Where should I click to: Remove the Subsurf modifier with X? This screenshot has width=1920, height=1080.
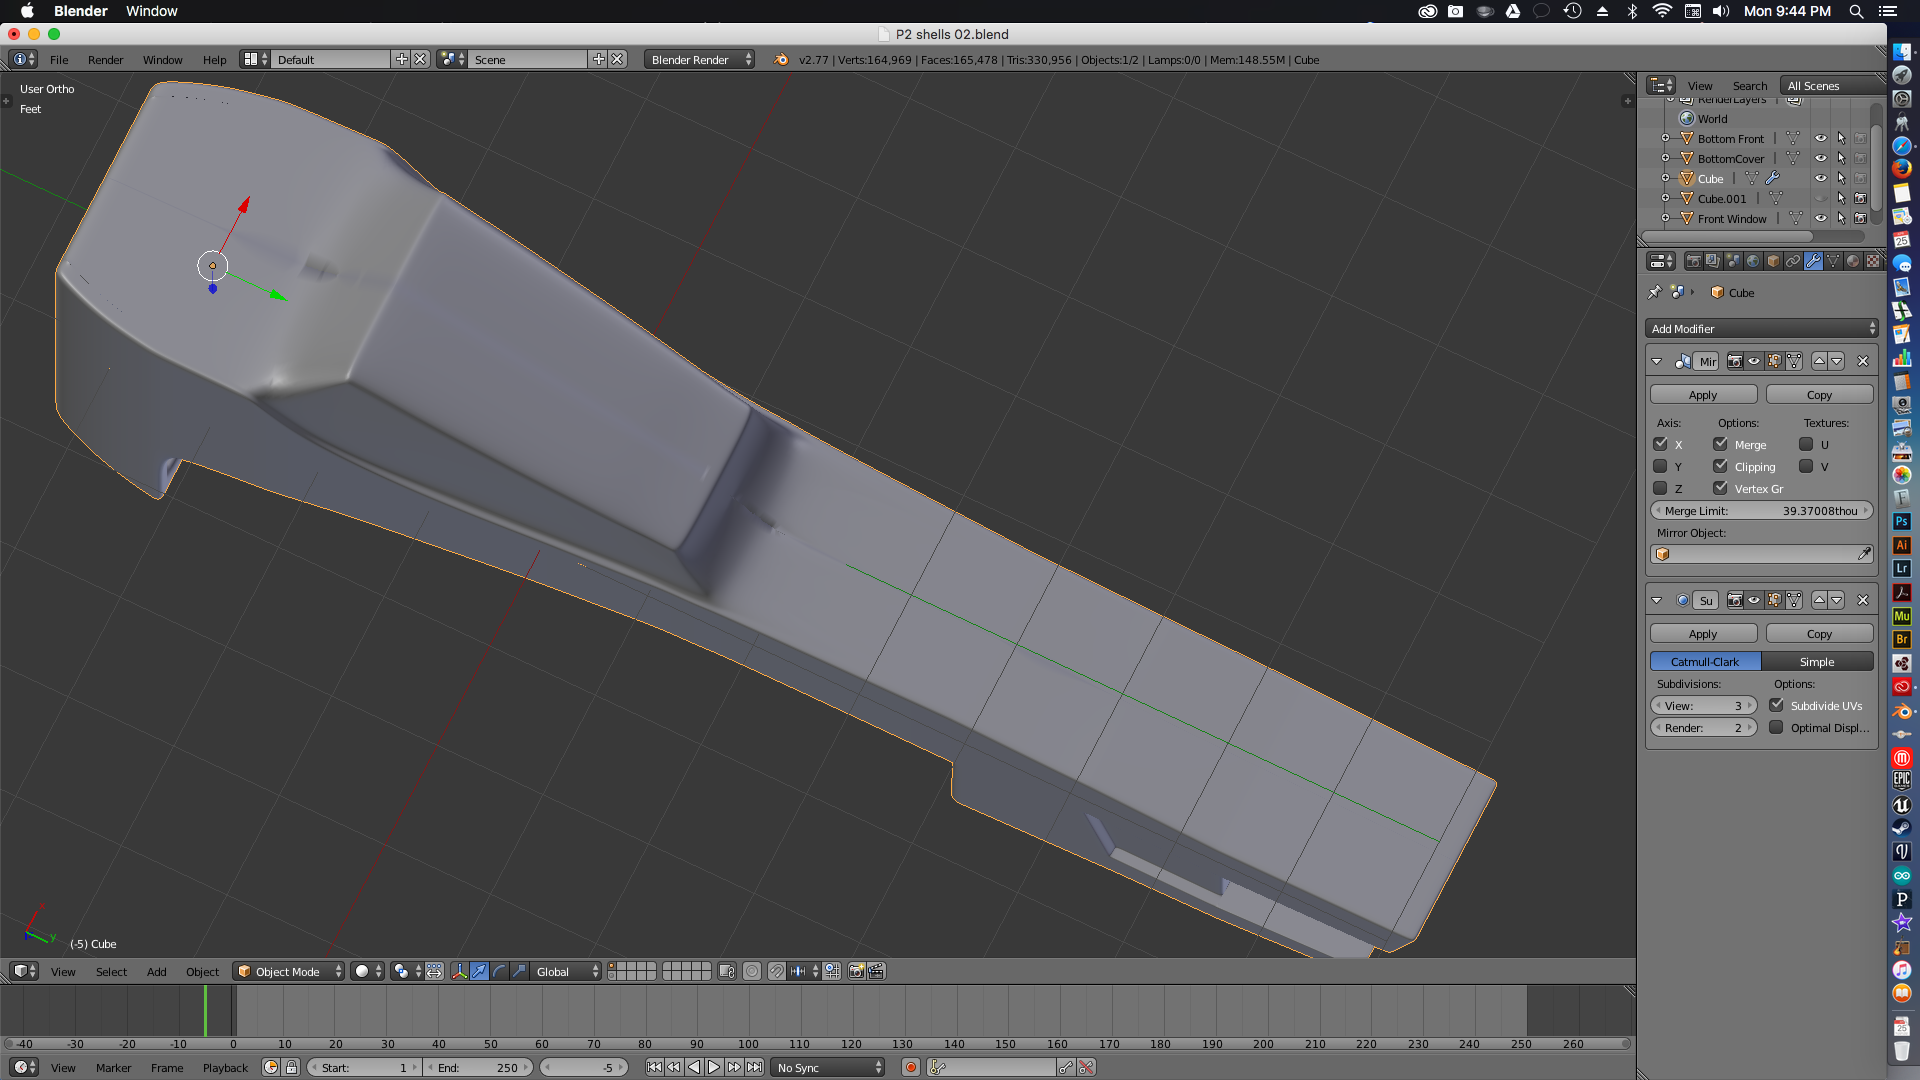(1862, 600)
